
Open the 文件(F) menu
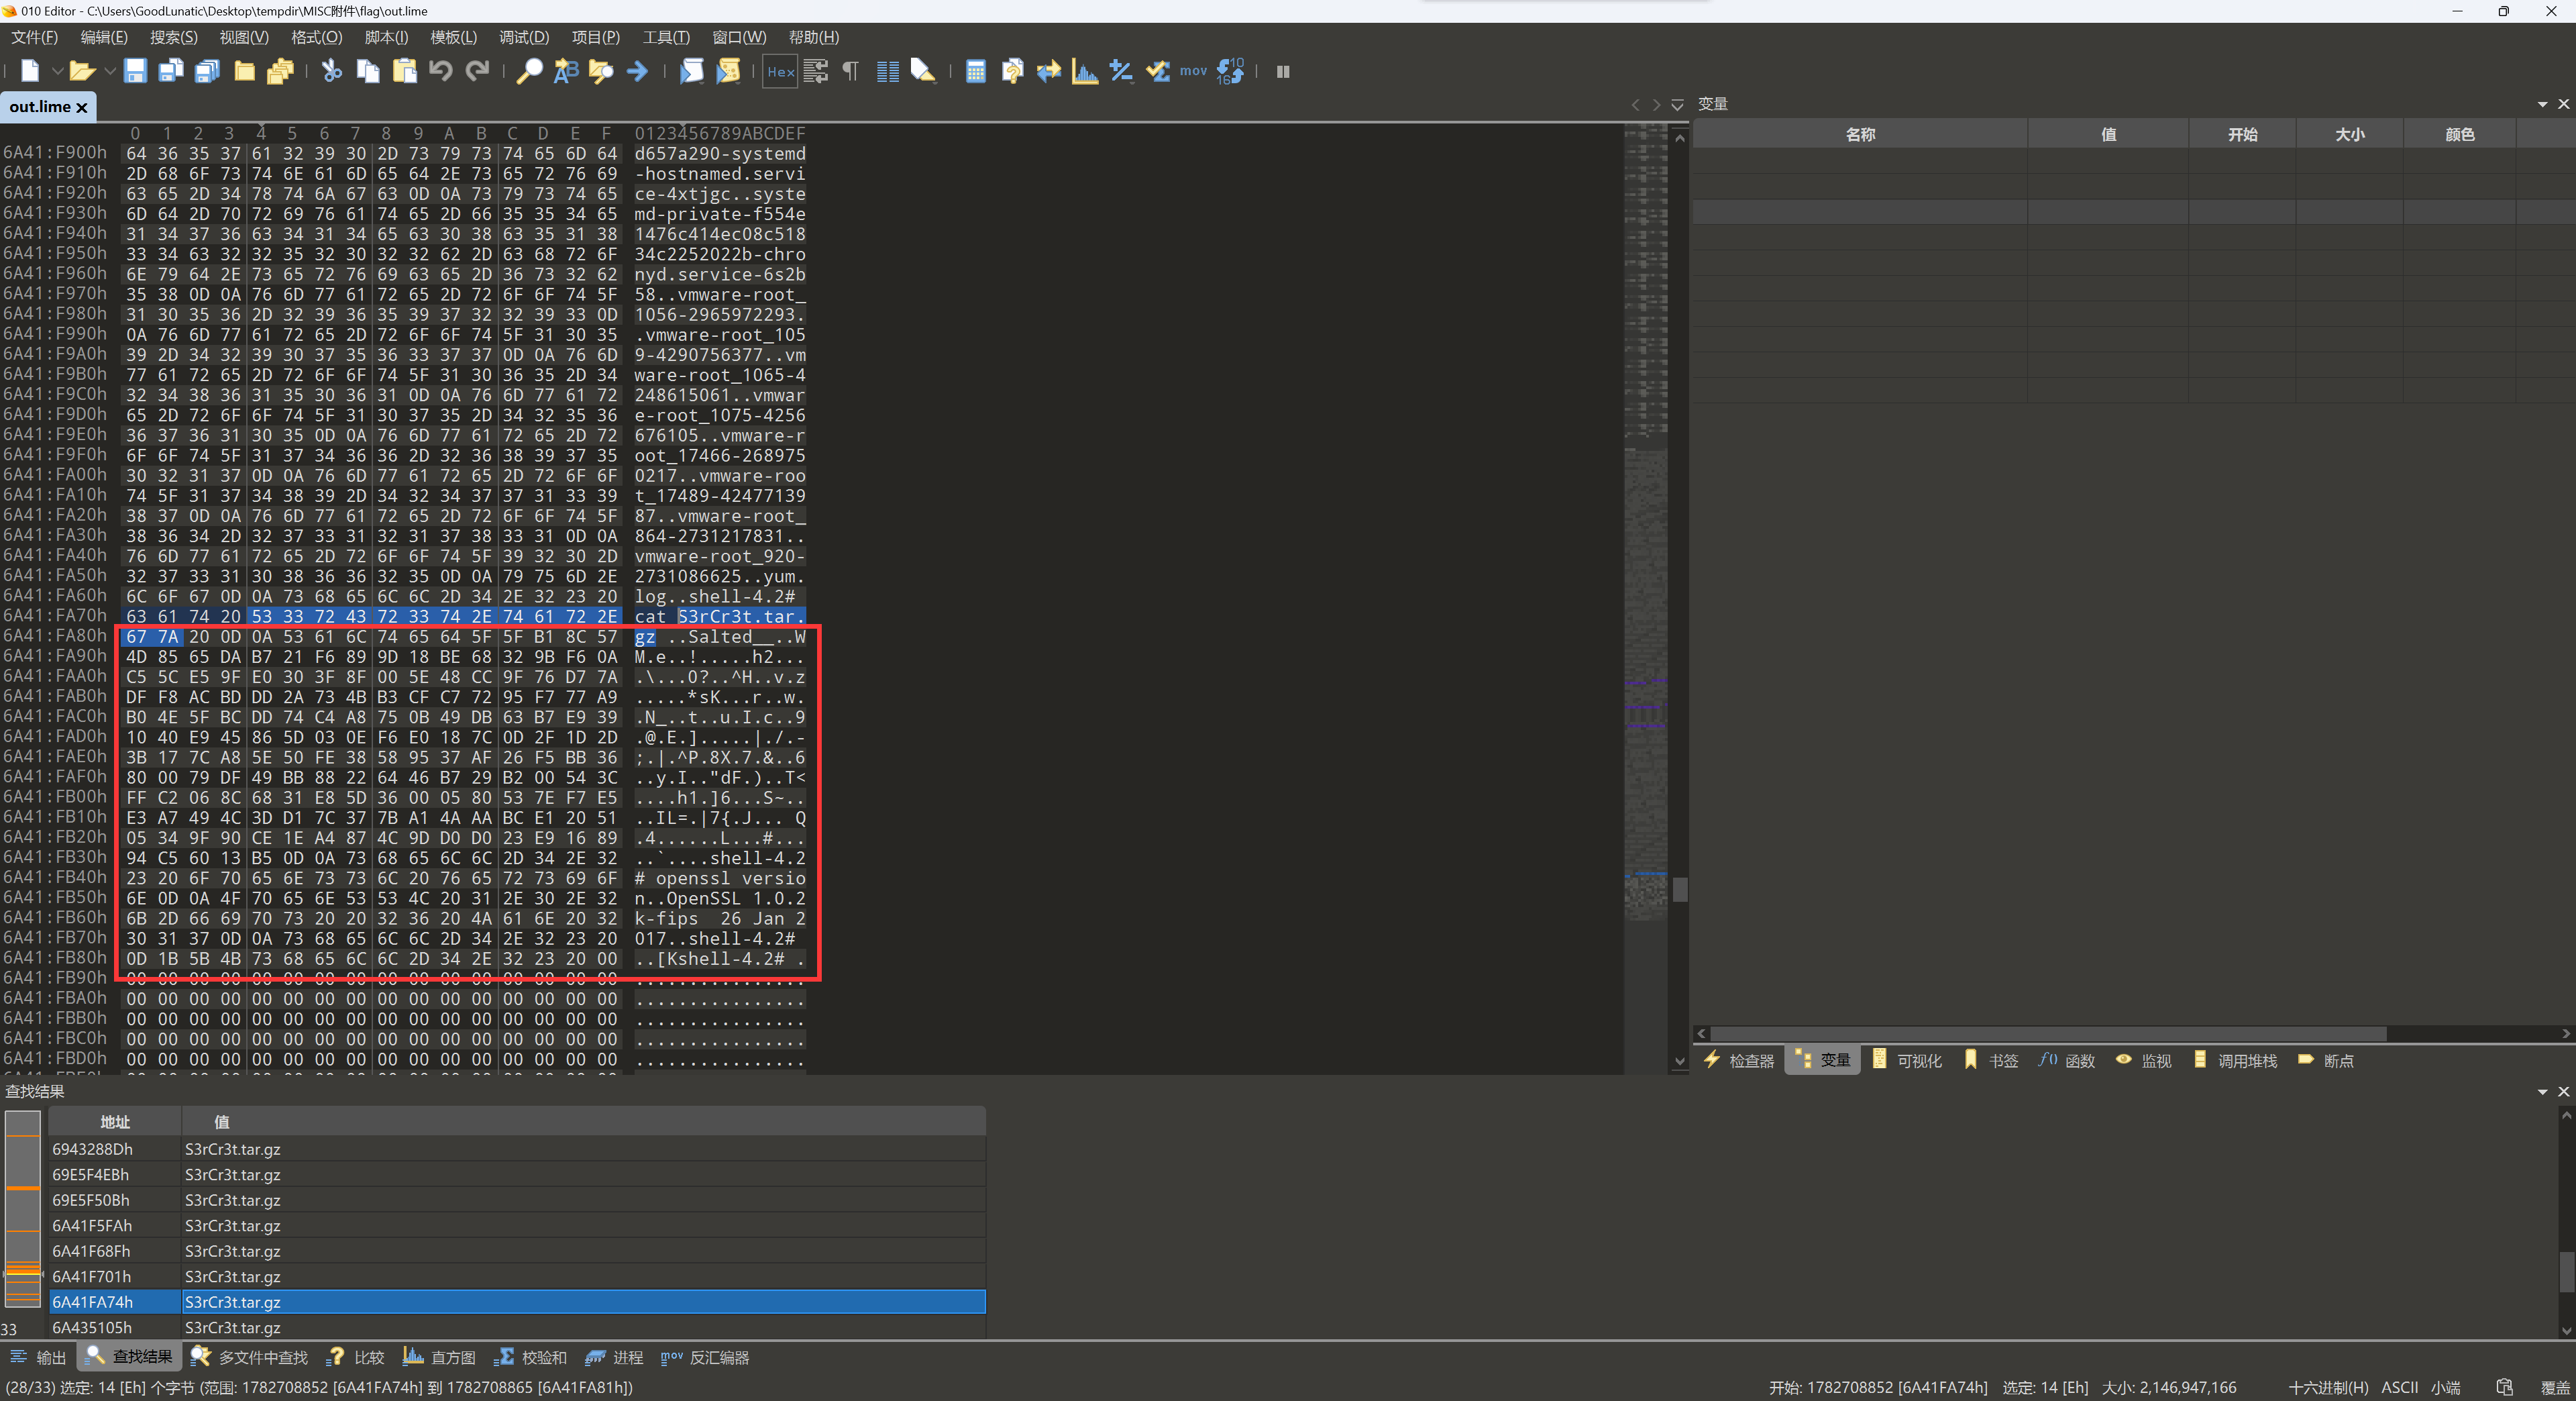pos(35,37)
